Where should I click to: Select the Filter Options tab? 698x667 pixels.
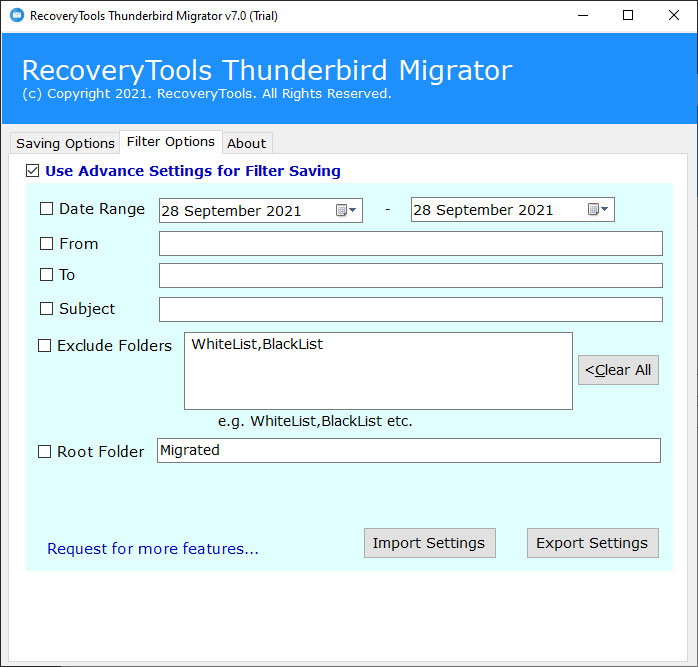(170, 142)
